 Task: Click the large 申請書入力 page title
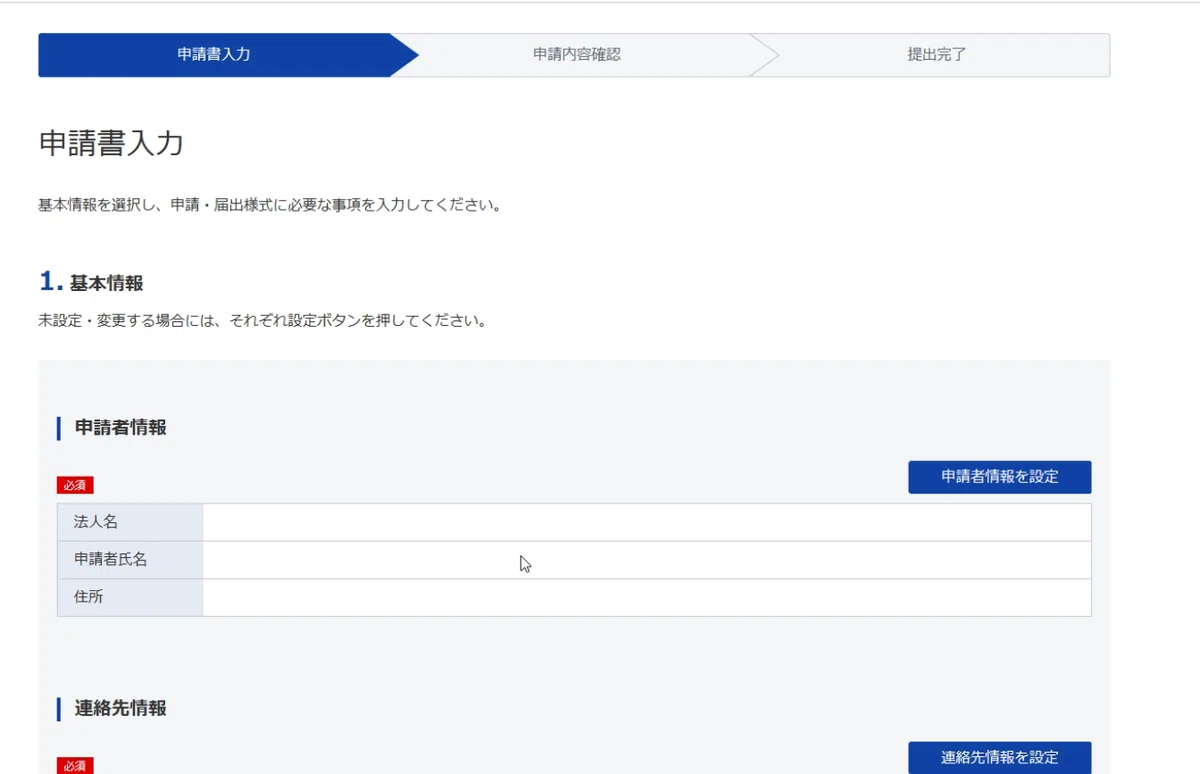point(111,143)
